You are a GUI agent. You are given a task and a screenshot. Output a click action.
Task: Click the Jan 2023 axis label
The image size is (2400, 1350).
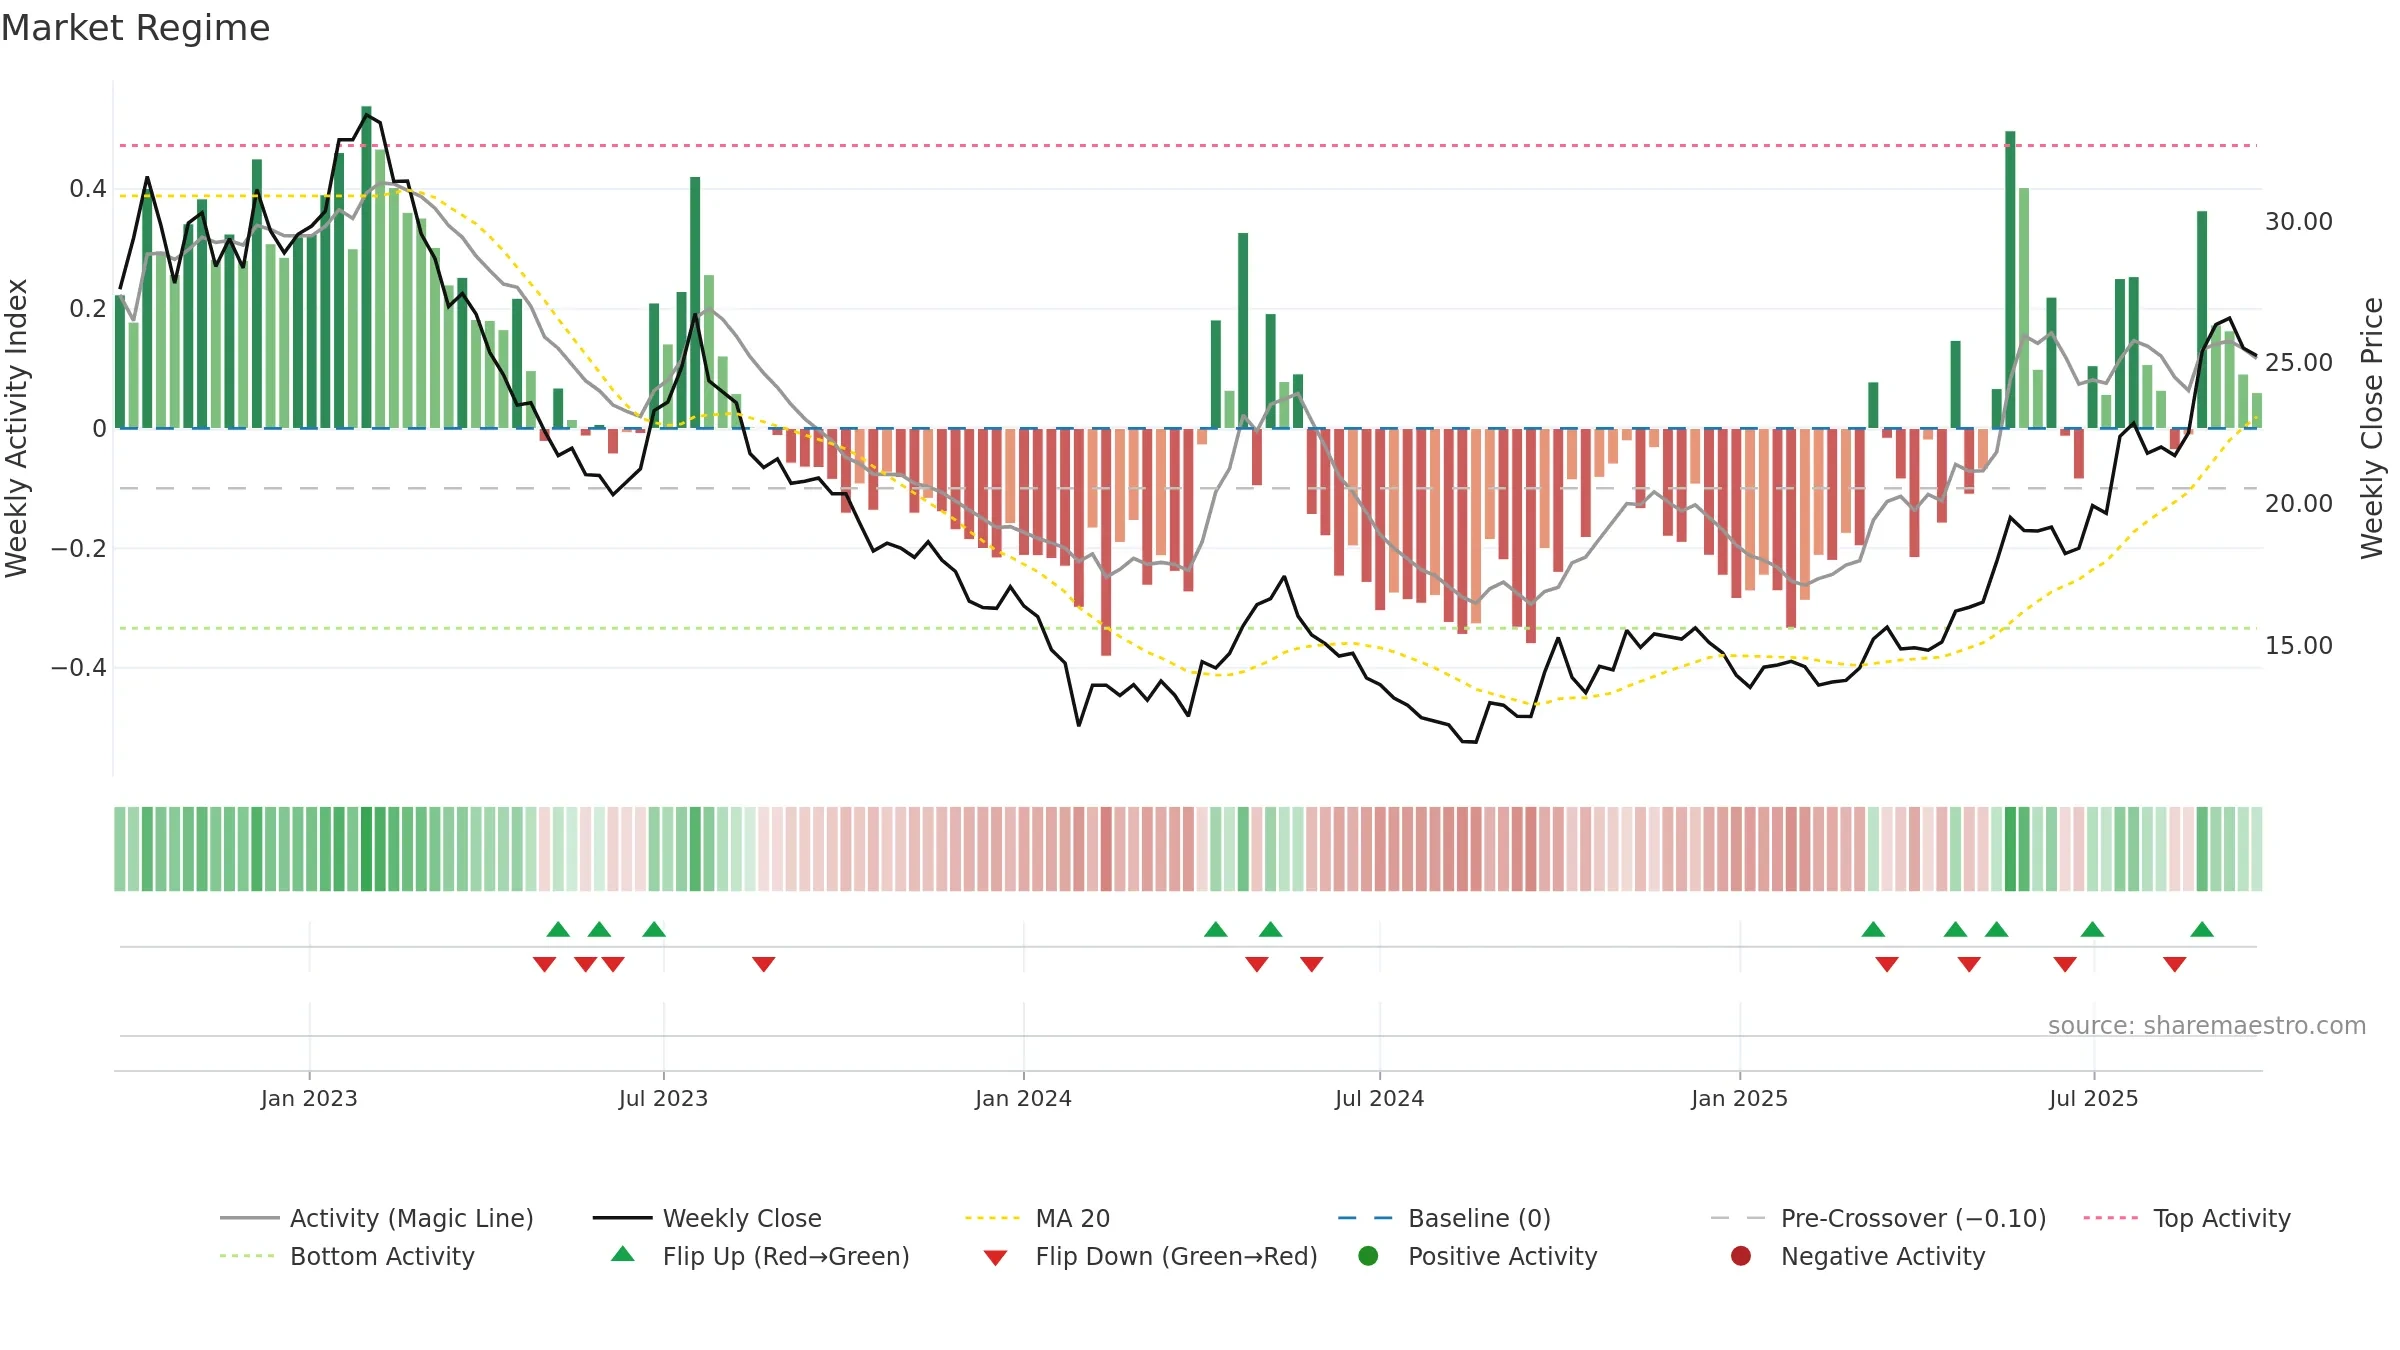point(309,1098)
